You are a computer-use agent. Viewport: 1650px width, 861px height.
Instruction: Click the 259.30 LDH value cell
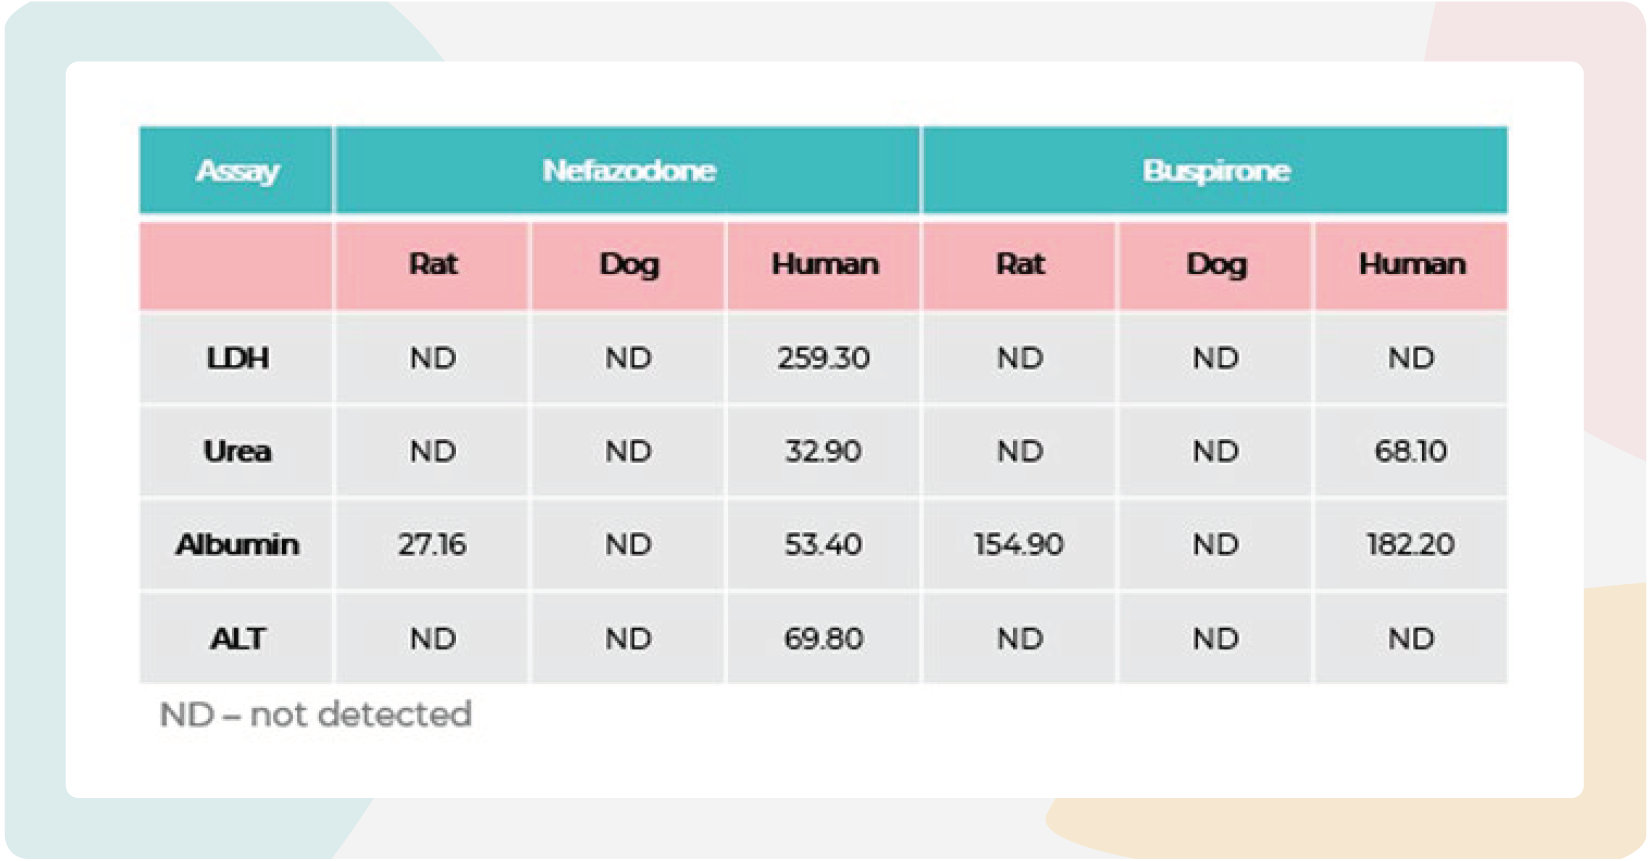(823, 358)
